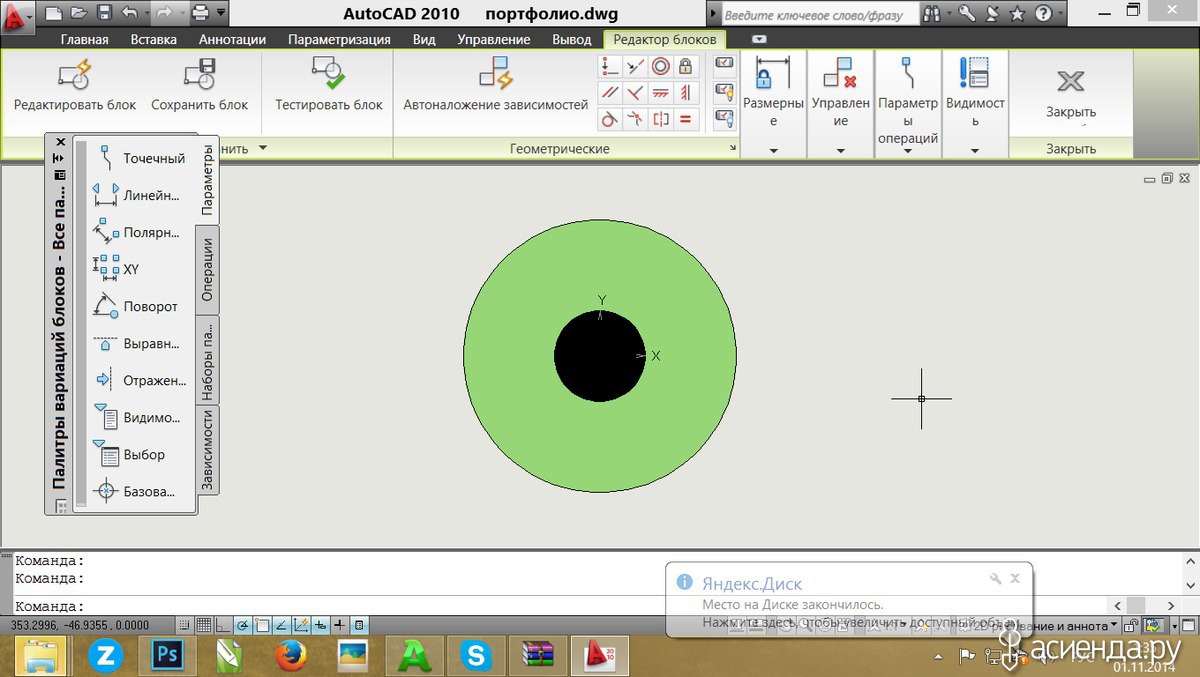Print the drawing using the plot icon

(200, 14)
